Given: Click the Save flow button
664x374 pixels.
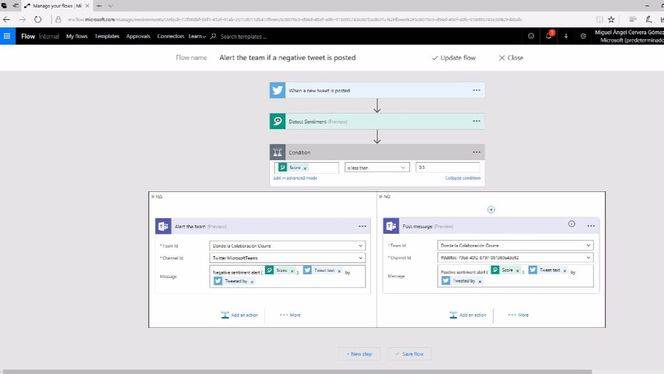Looking at the screenshot, I should [x=409, y=354].
